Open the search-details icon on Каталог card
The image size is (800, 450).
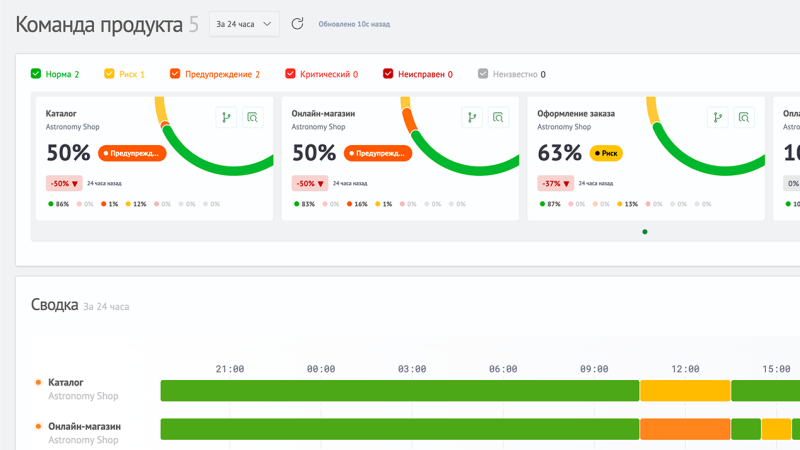(253, 118)
